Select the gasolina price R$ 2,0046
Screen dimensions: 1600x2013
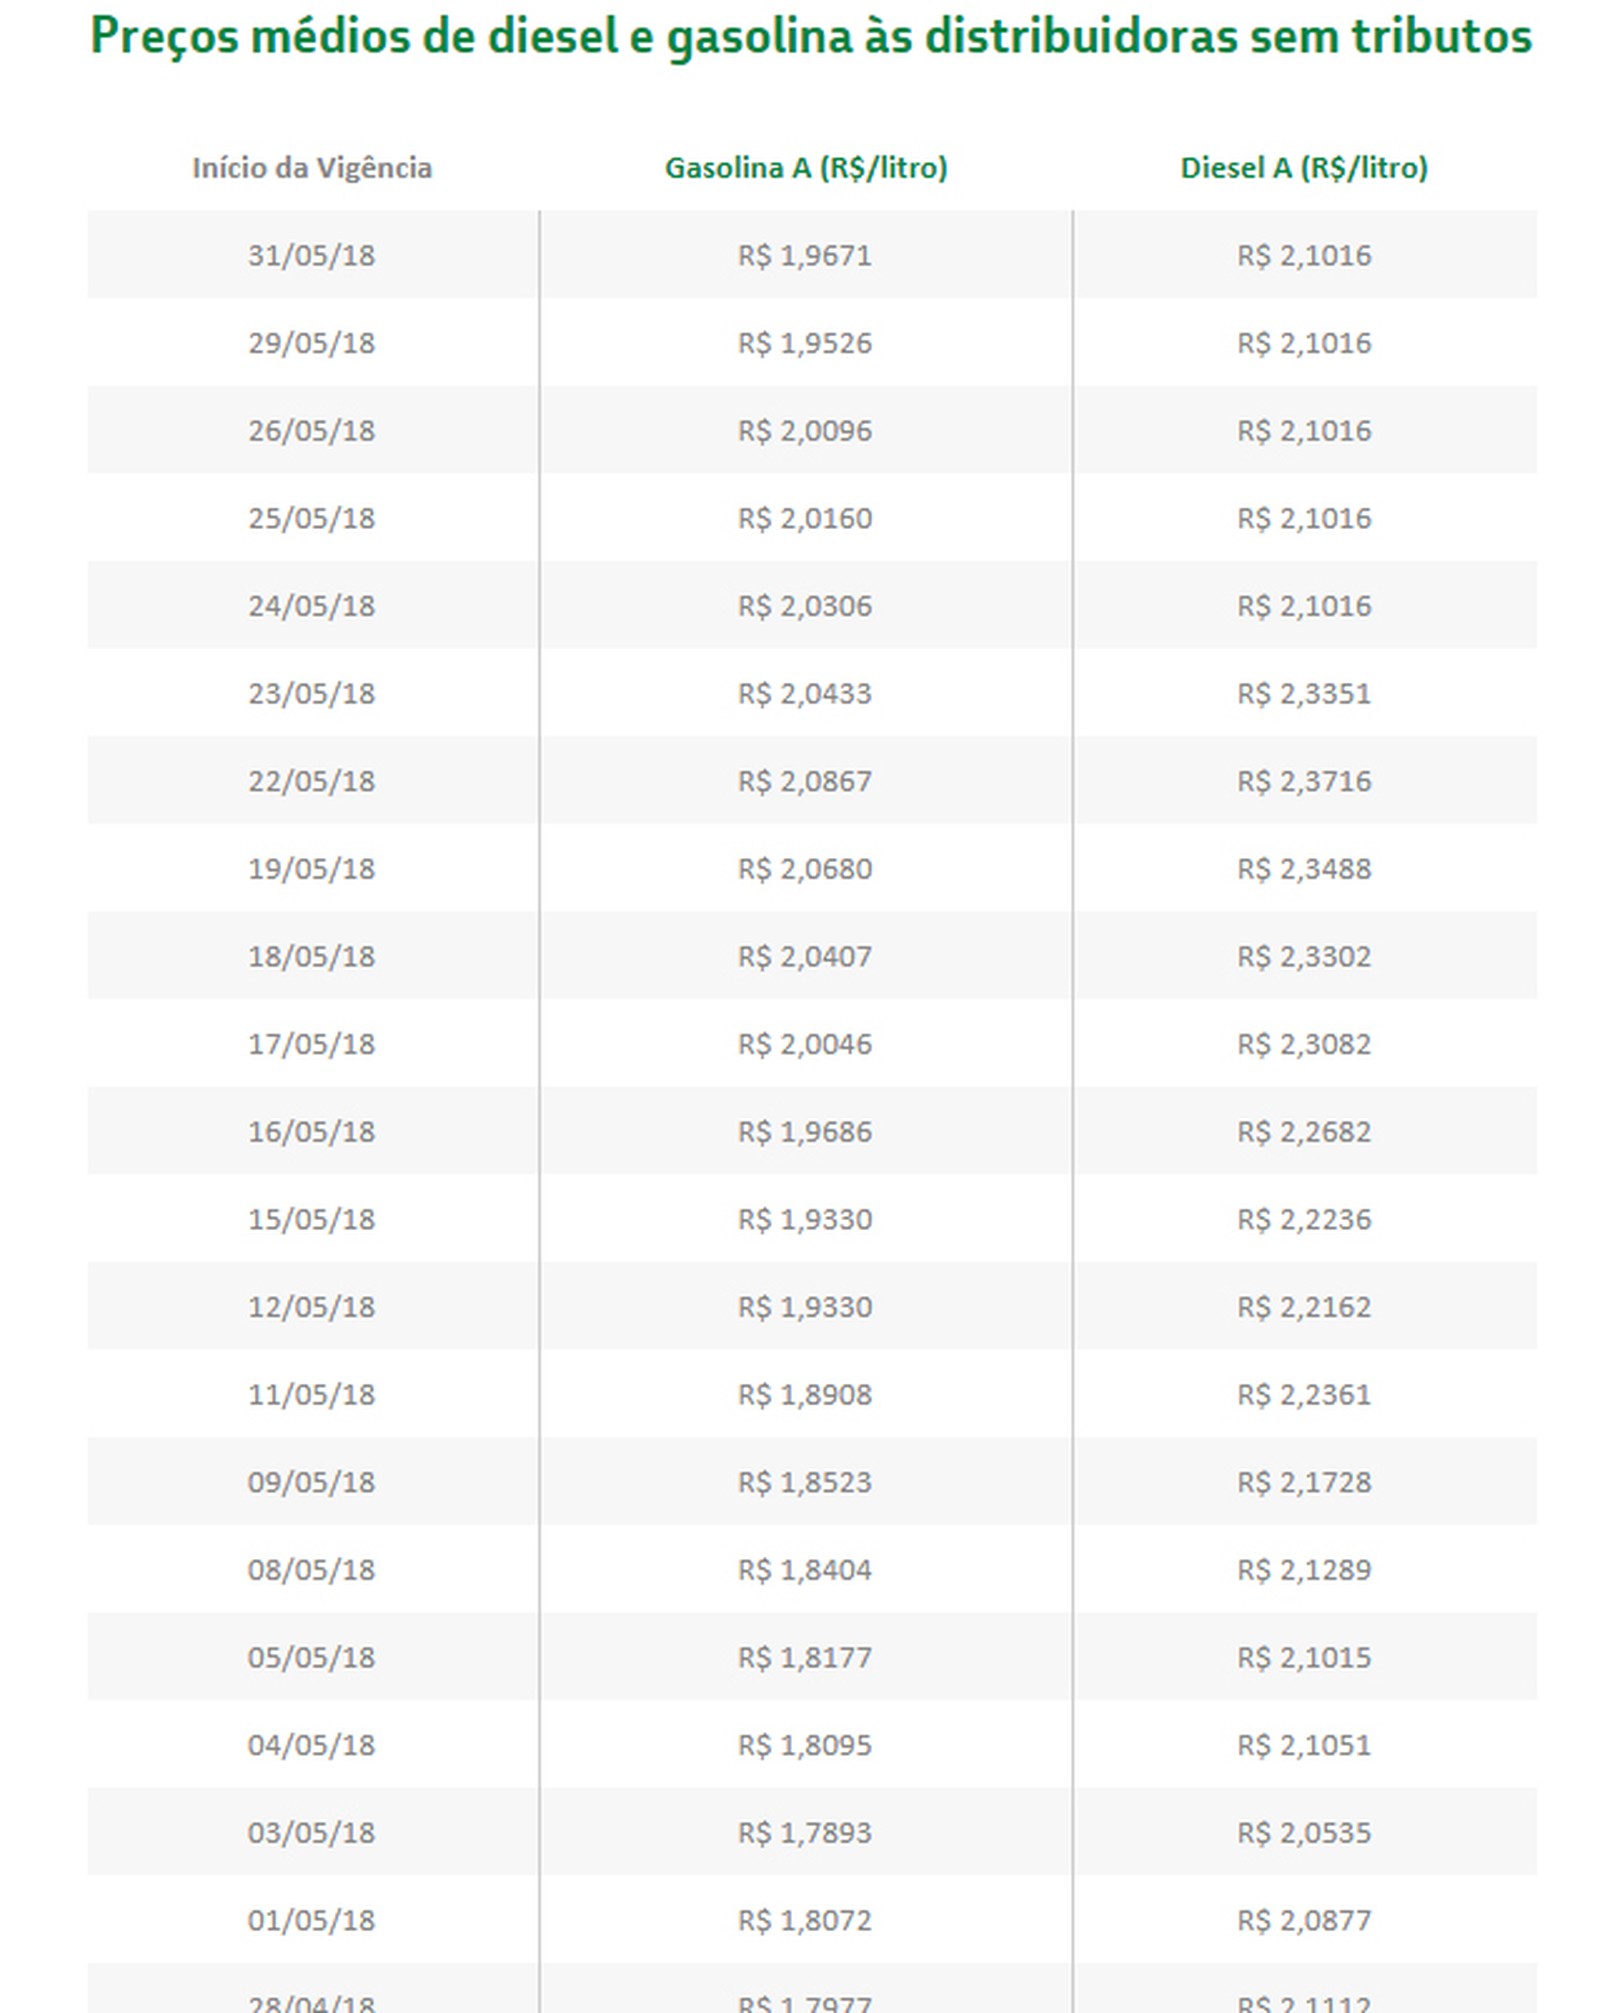point(805,1044)
